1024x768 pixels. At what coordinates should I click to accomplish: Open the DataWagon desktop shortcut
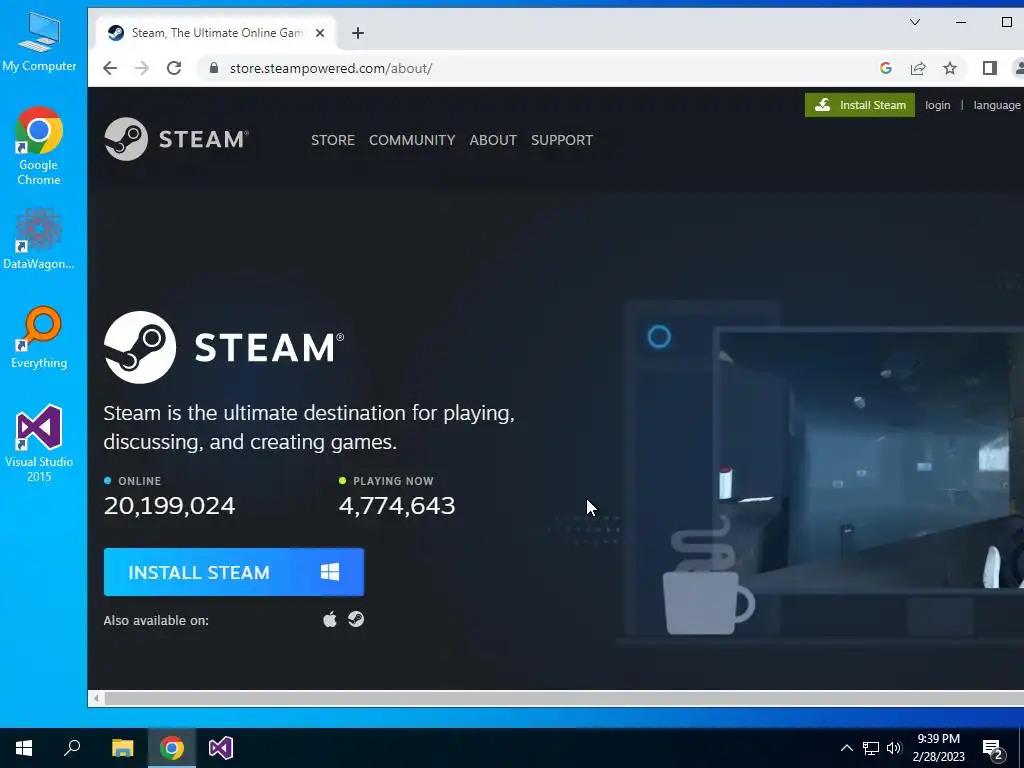[39, 238]
